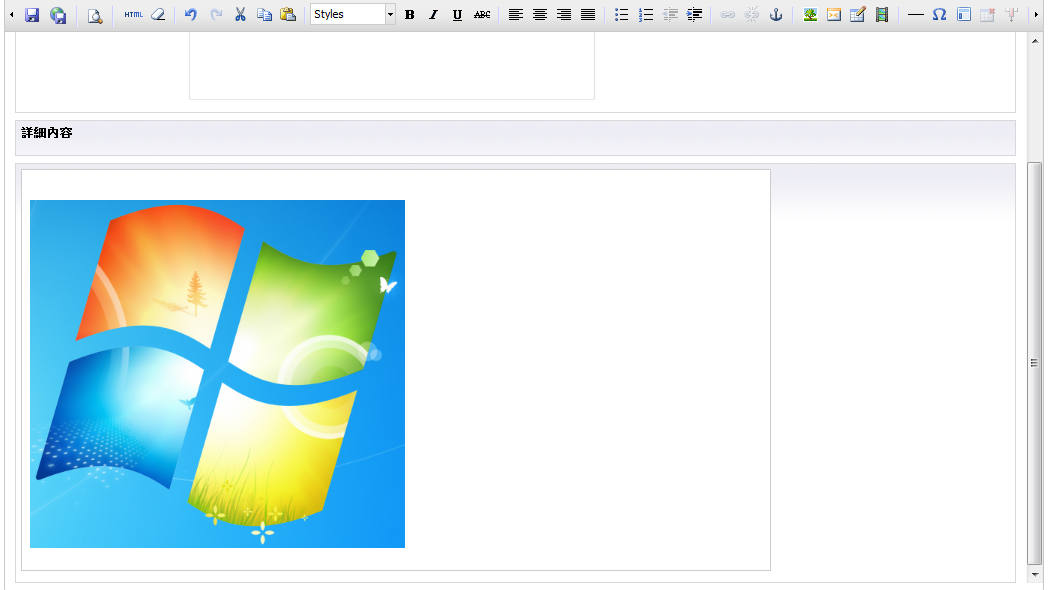Justify text fully
Viewport: 1052px width, 590px height.
(588, 14)
